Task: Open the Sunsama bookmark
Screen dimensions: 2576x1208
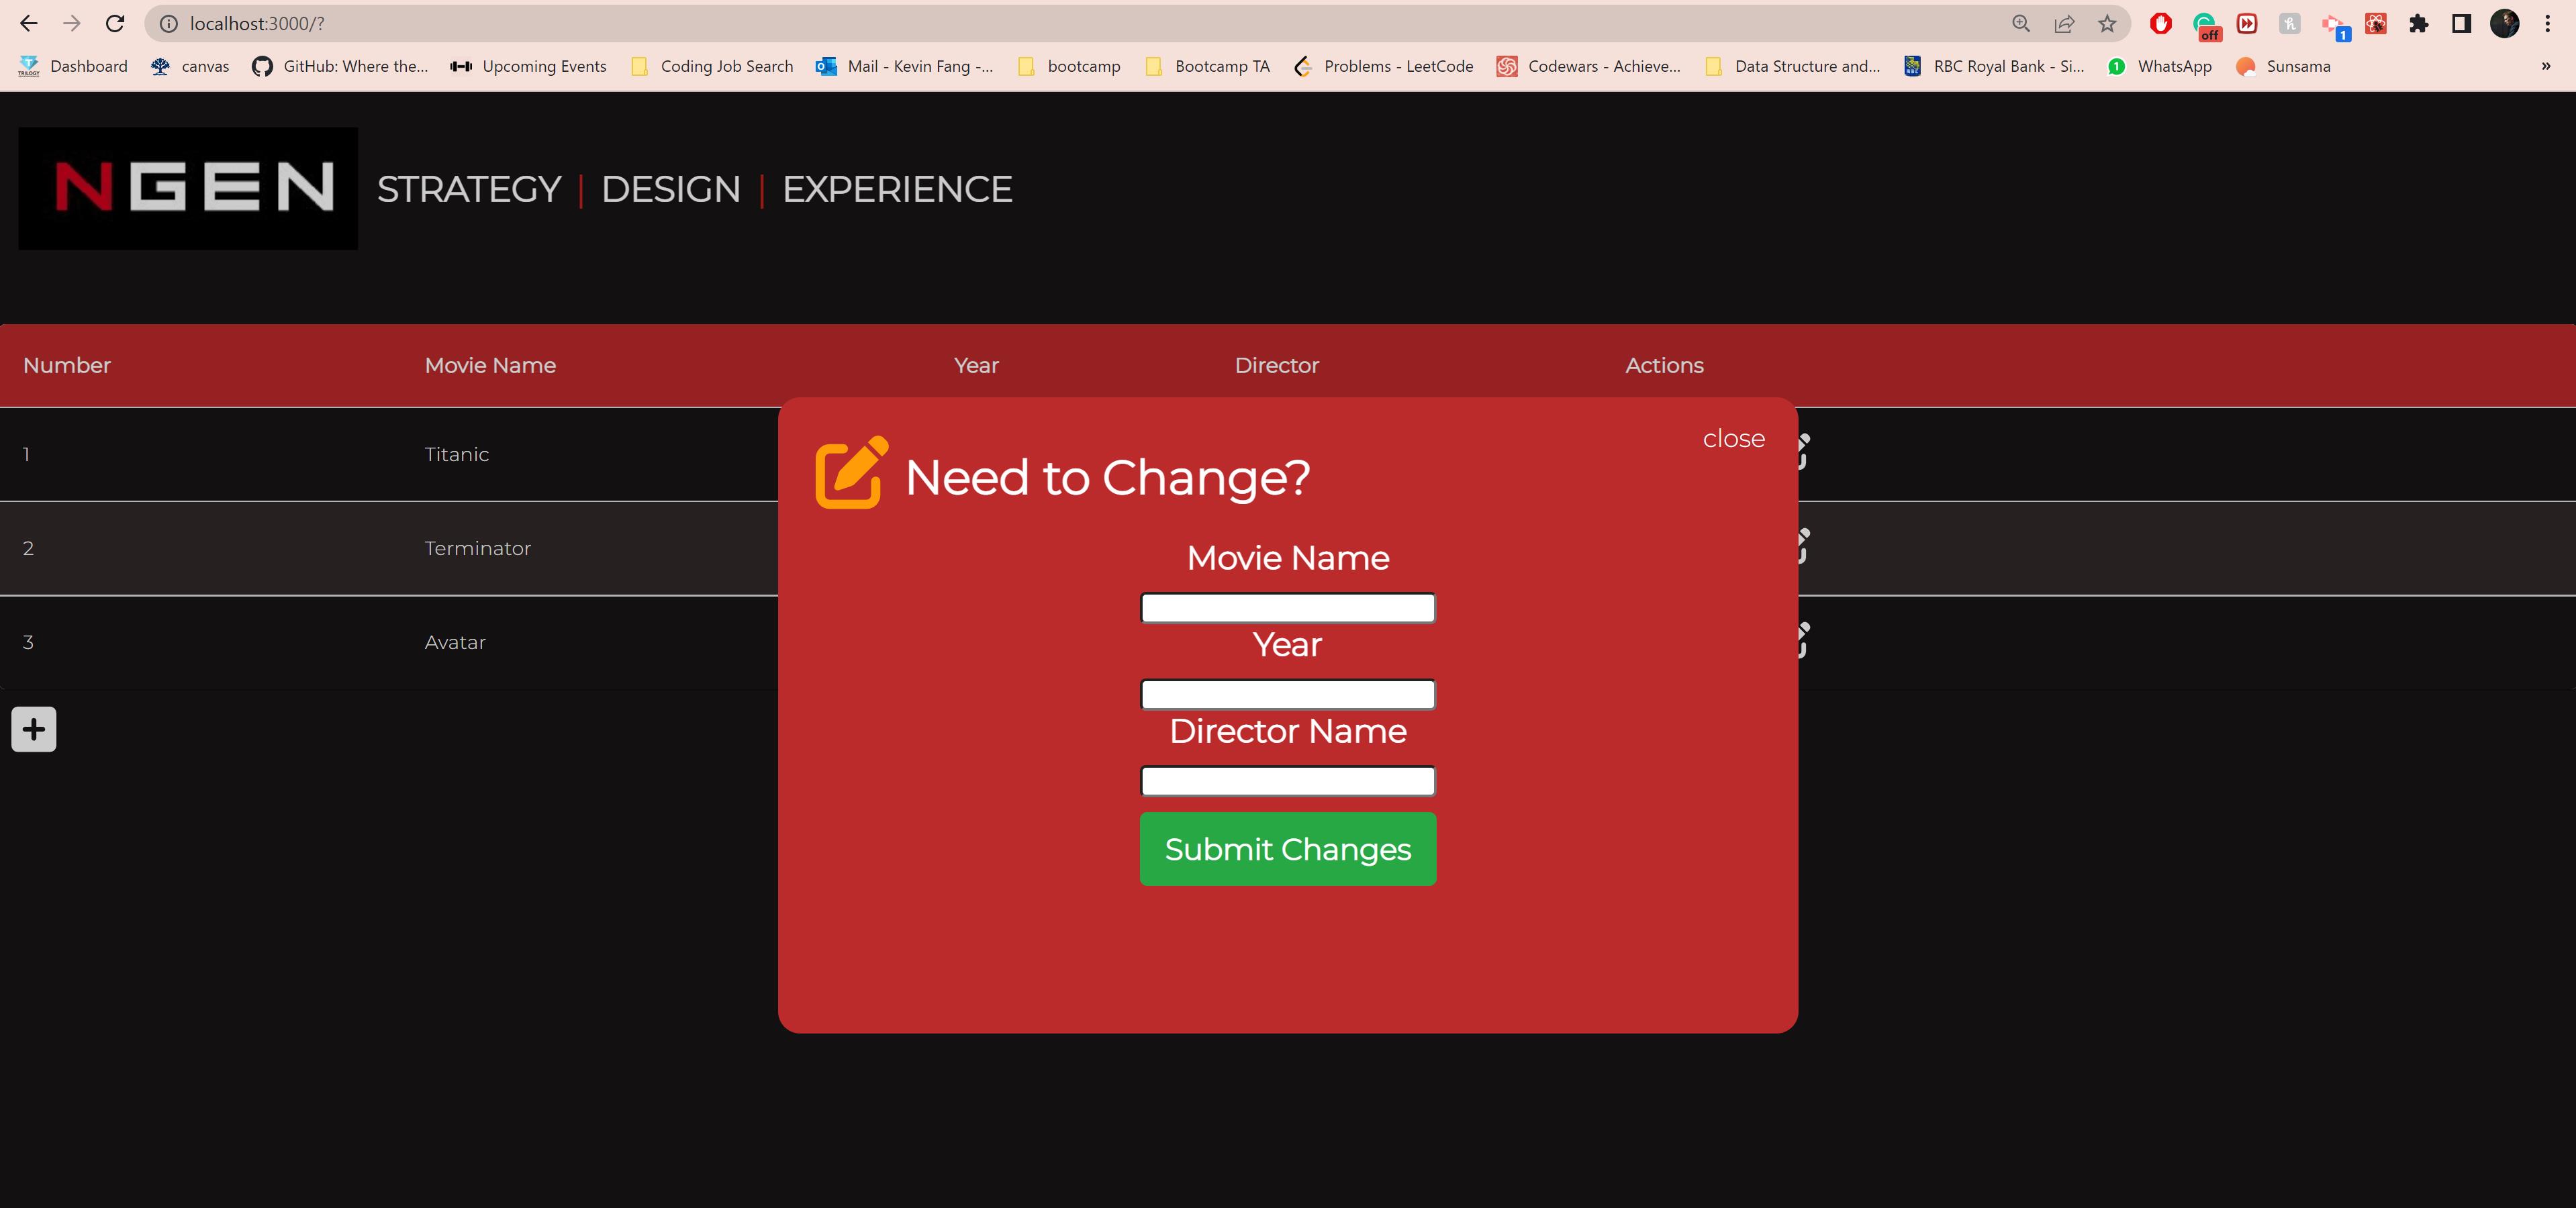Action: (2283, 66)
